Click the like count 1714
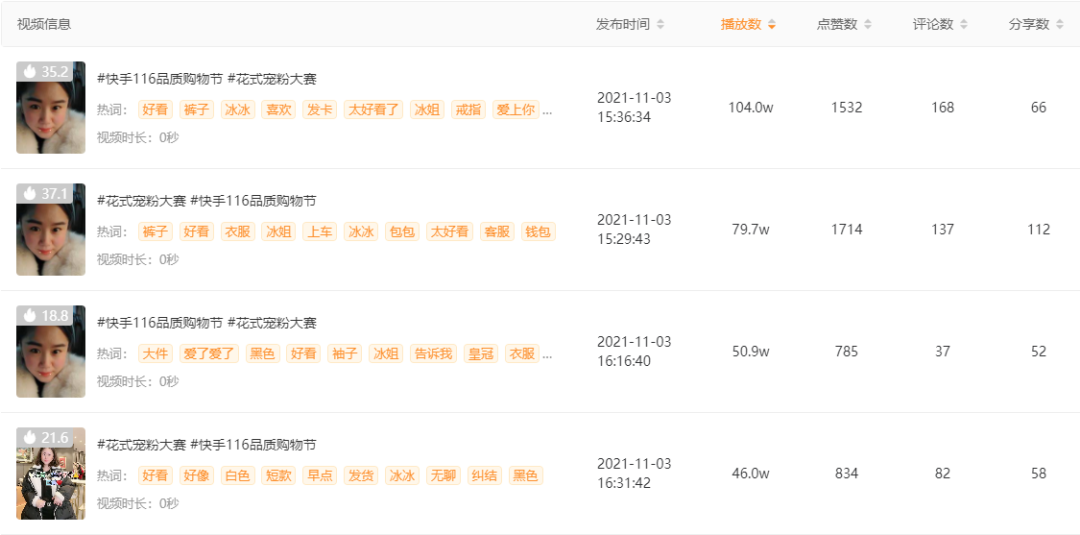This screenshot has width=1080, height=535. (x=847, y=229)
